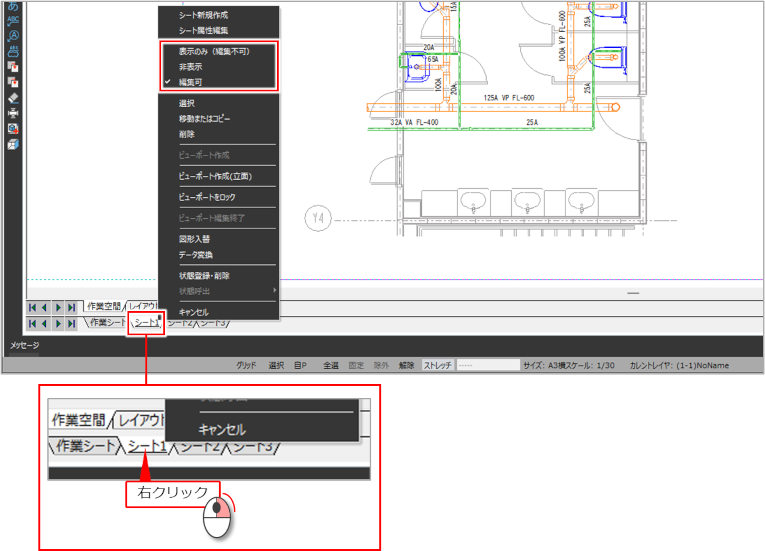Set sheet to 非表示 in menu
The width and height of the screenshot is (765, 551).
(190, 66)
